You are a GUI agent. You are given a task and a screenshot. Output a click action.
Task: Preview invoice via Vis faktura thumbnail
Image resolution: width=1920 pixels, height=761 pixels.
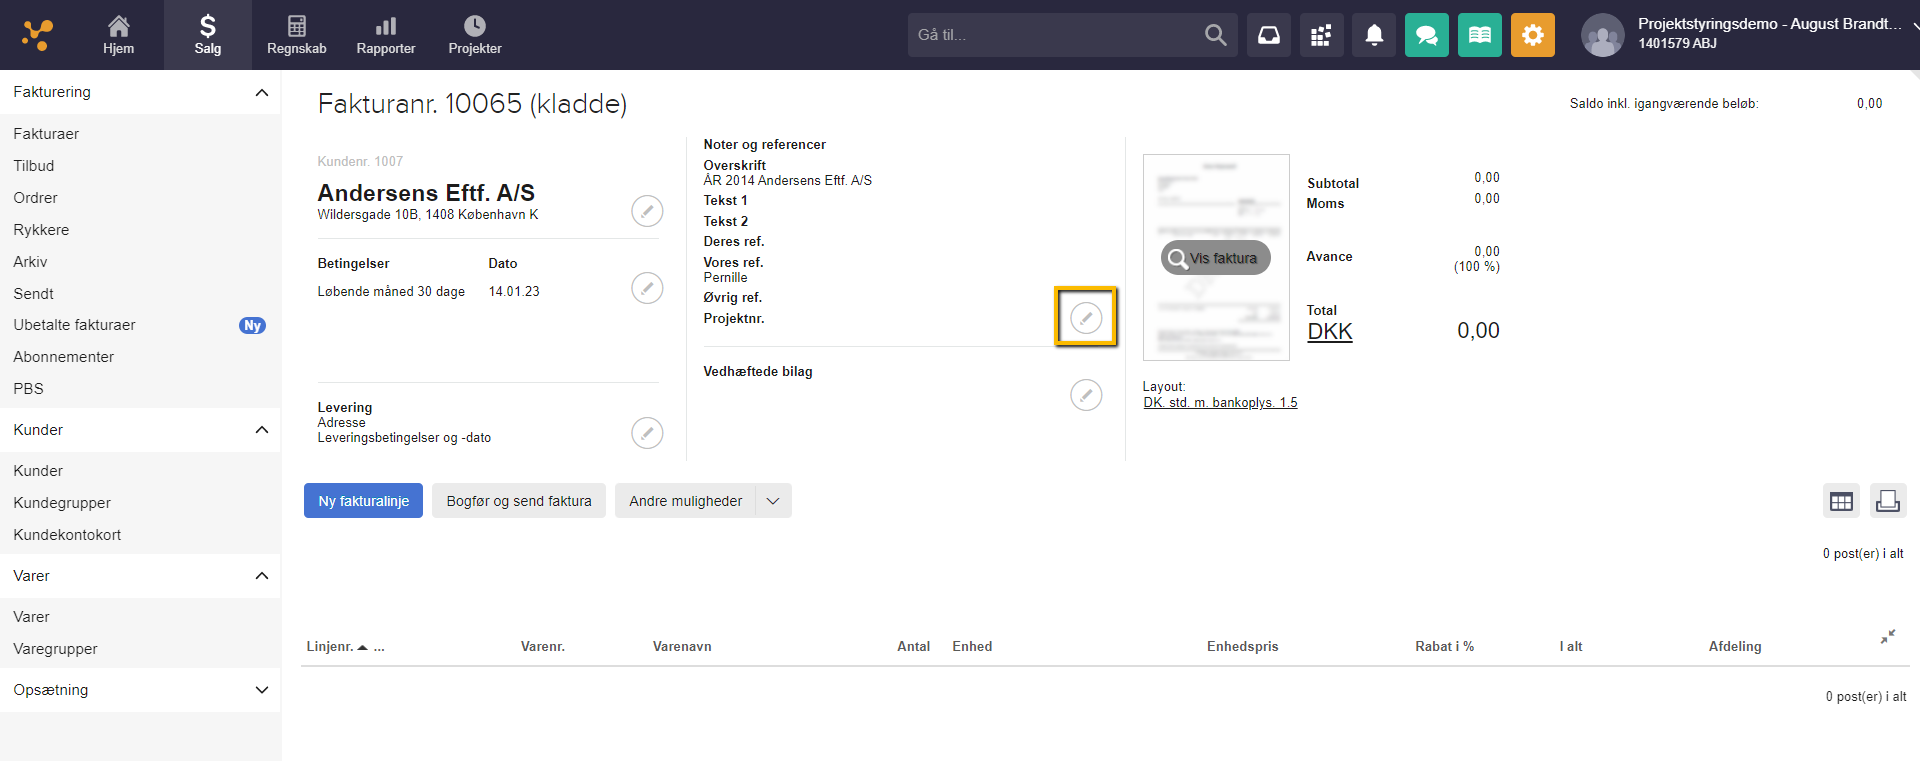tap(1215, 258)
